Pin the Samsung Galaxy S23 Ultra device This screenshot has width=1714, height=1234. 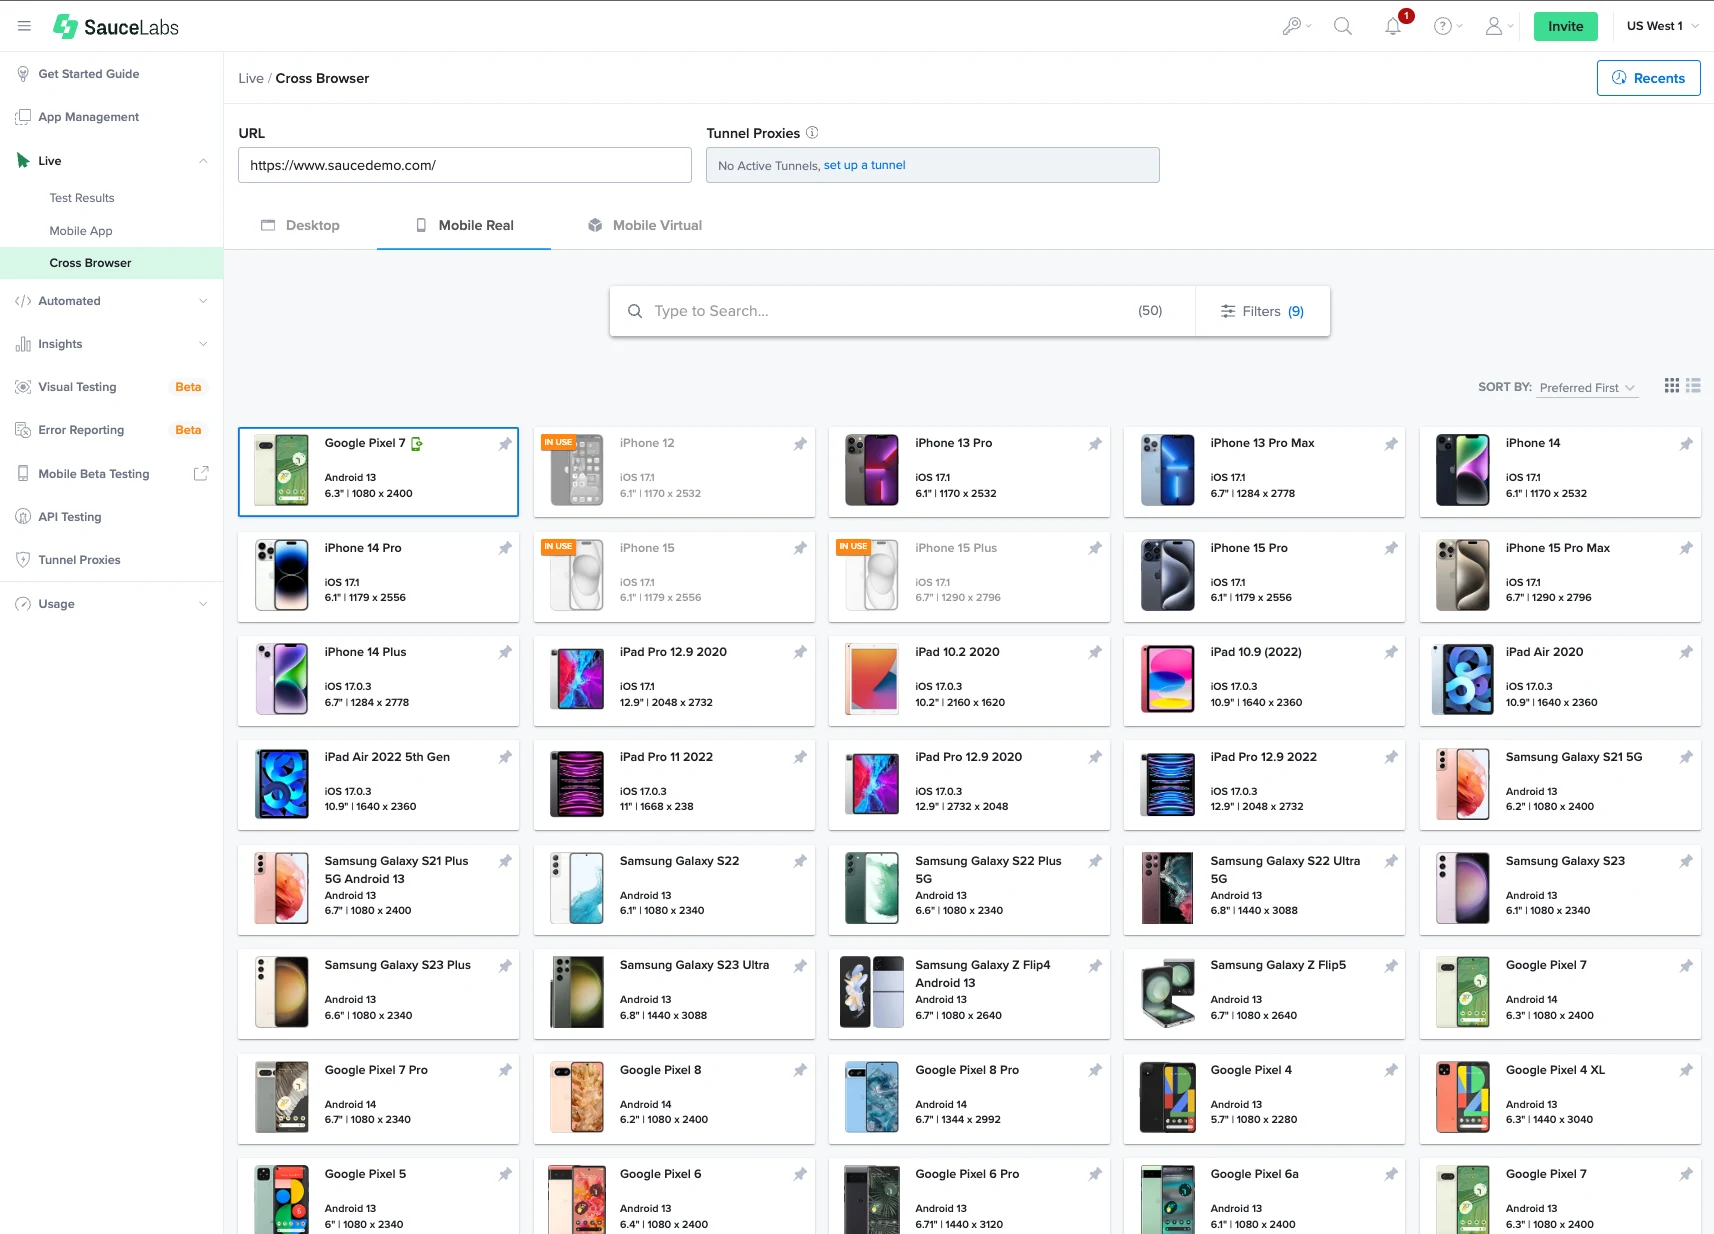pyautogui.click(x=800, y=966)
